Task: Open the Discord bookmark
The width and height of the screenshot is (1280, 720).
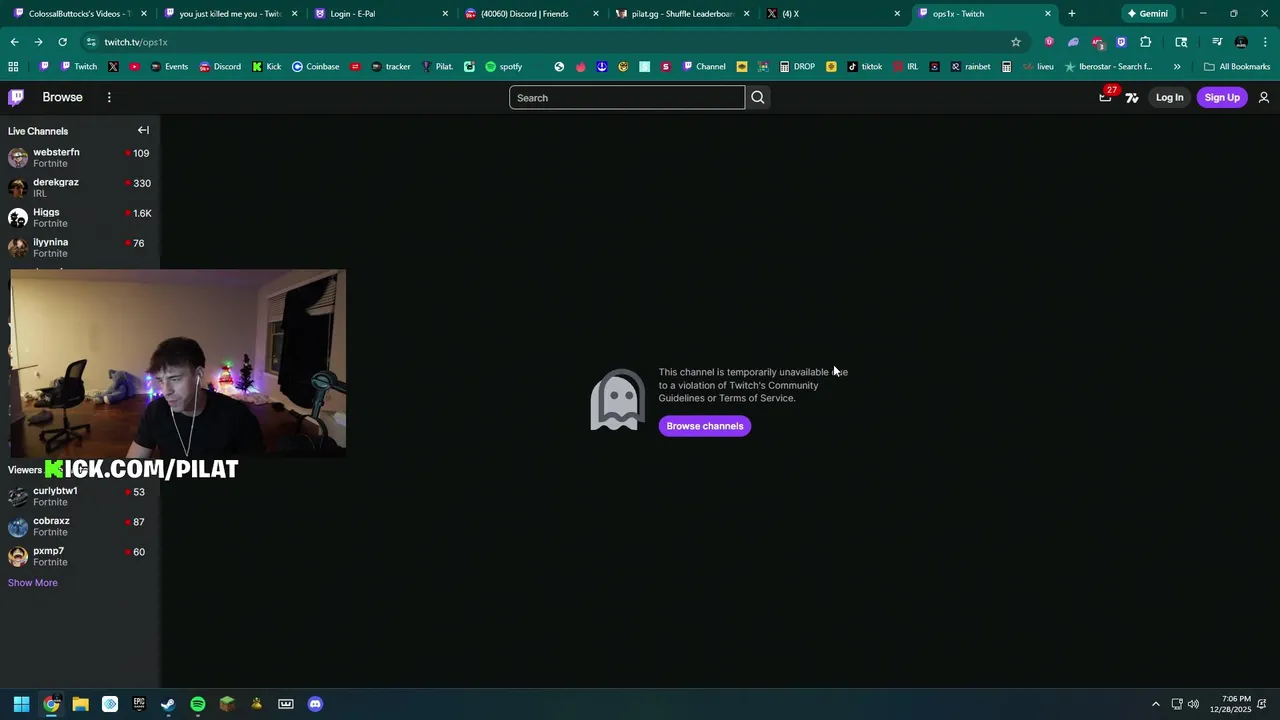Action: coord(220,66)
